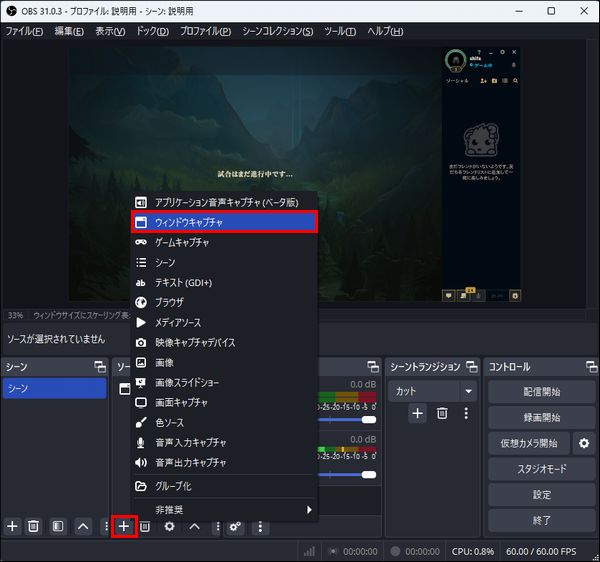Start recording with 録画開始
600x562 pixels.
coord(541,417)
